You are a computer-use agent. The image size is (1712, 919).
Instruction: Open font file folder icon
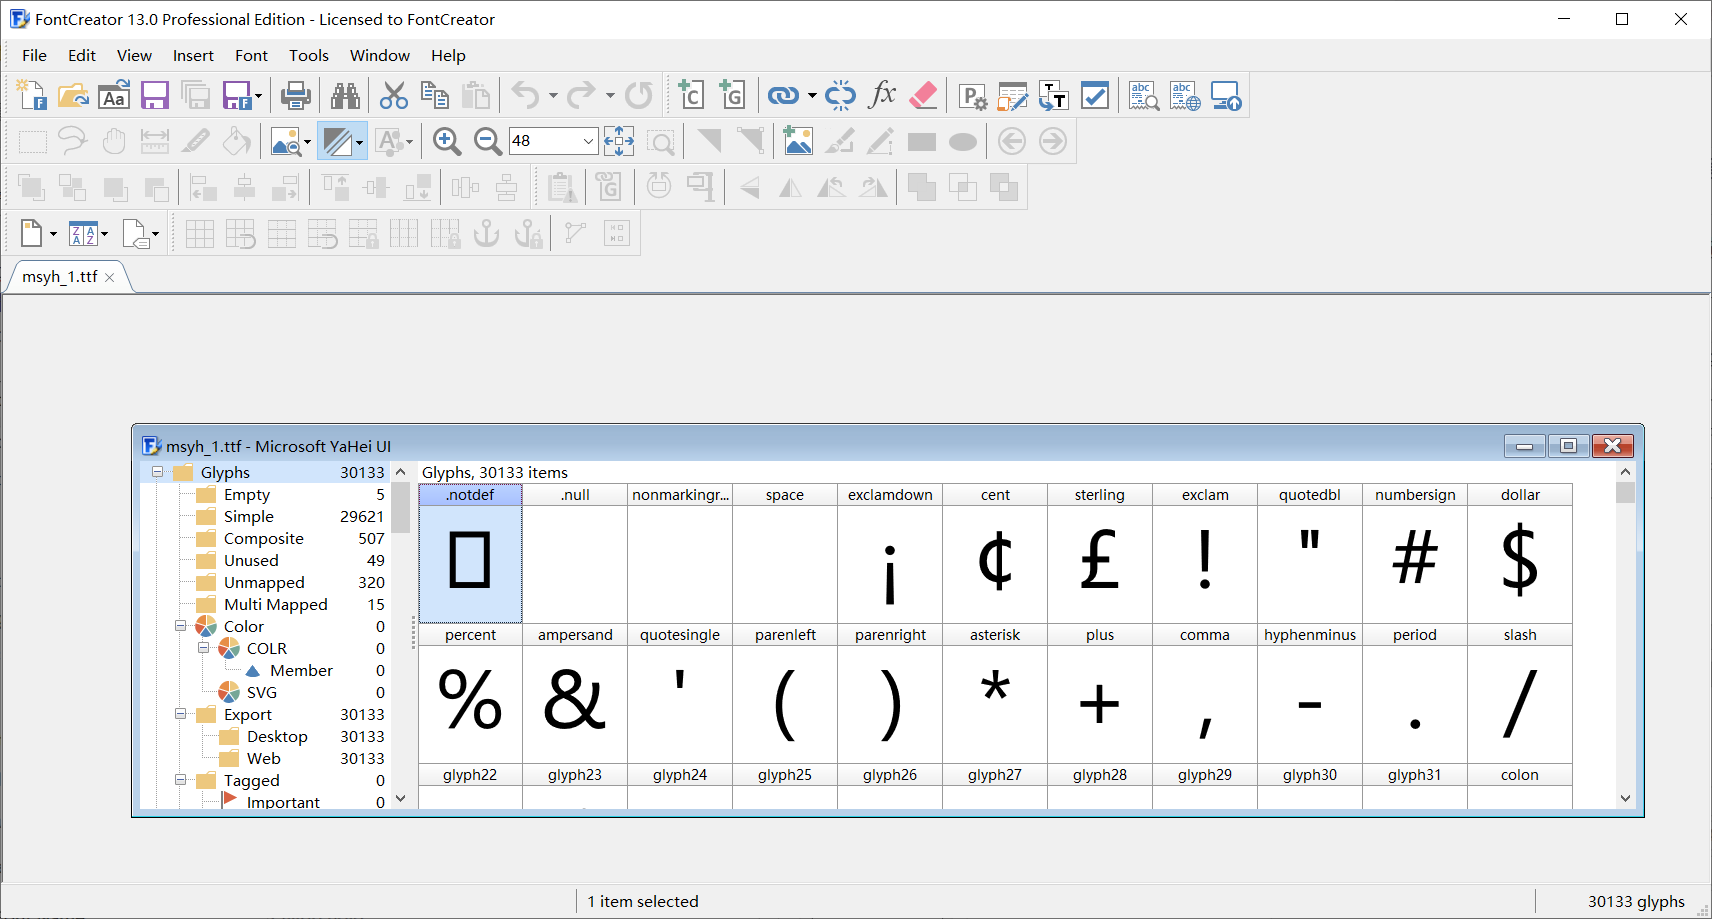click(73, 96)
